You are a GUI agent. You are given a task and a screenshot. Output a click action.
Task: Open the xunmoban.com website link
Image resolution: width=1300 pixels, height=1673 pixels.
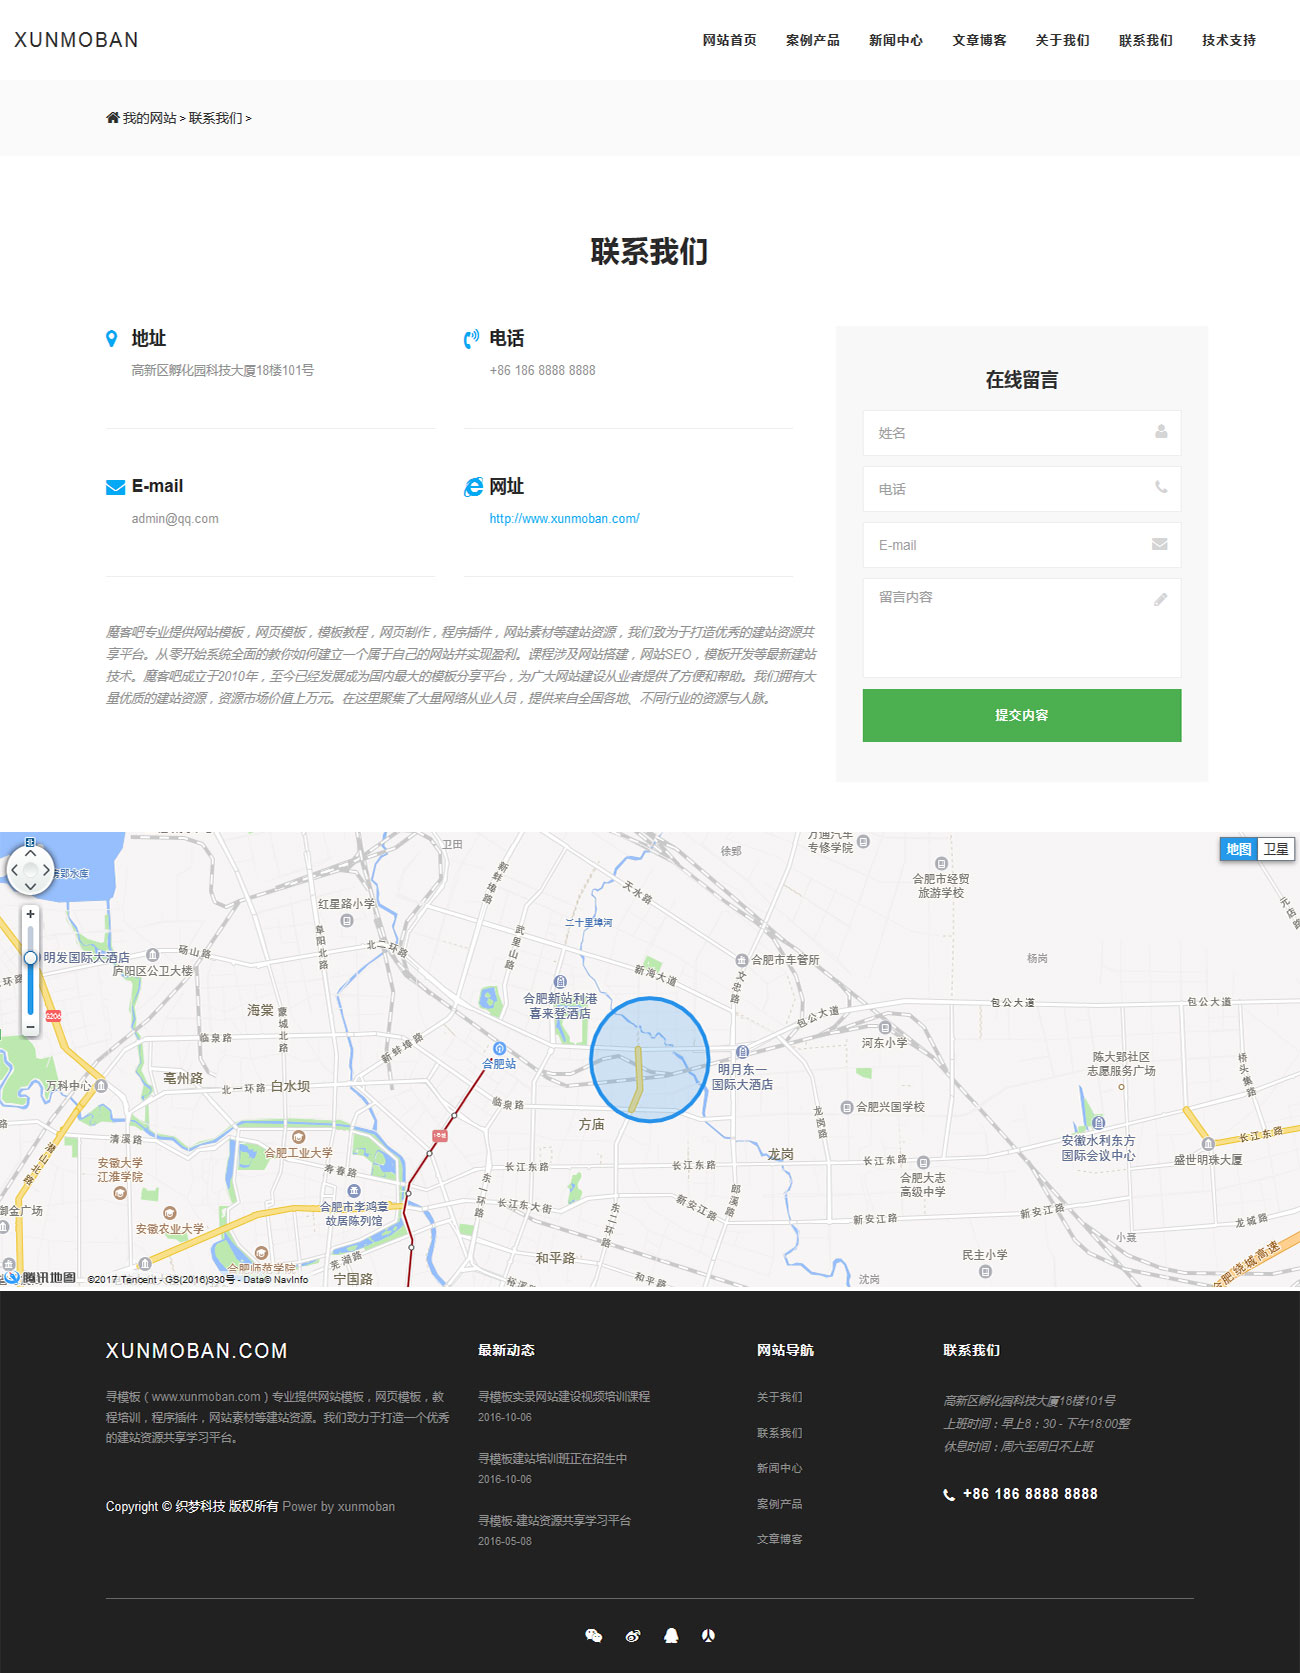(564, 519)
